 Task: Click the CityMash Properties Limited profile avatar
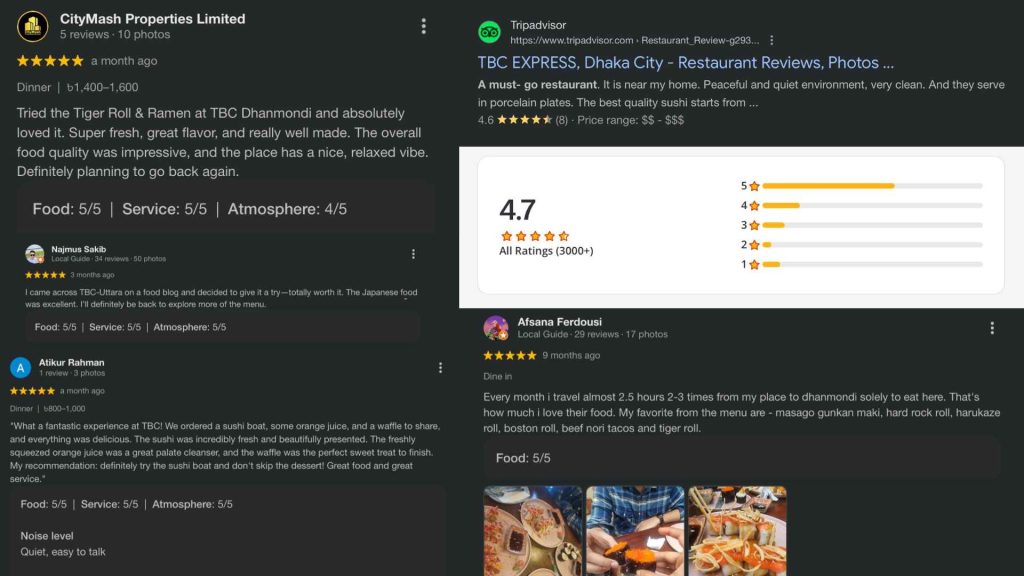32,26
